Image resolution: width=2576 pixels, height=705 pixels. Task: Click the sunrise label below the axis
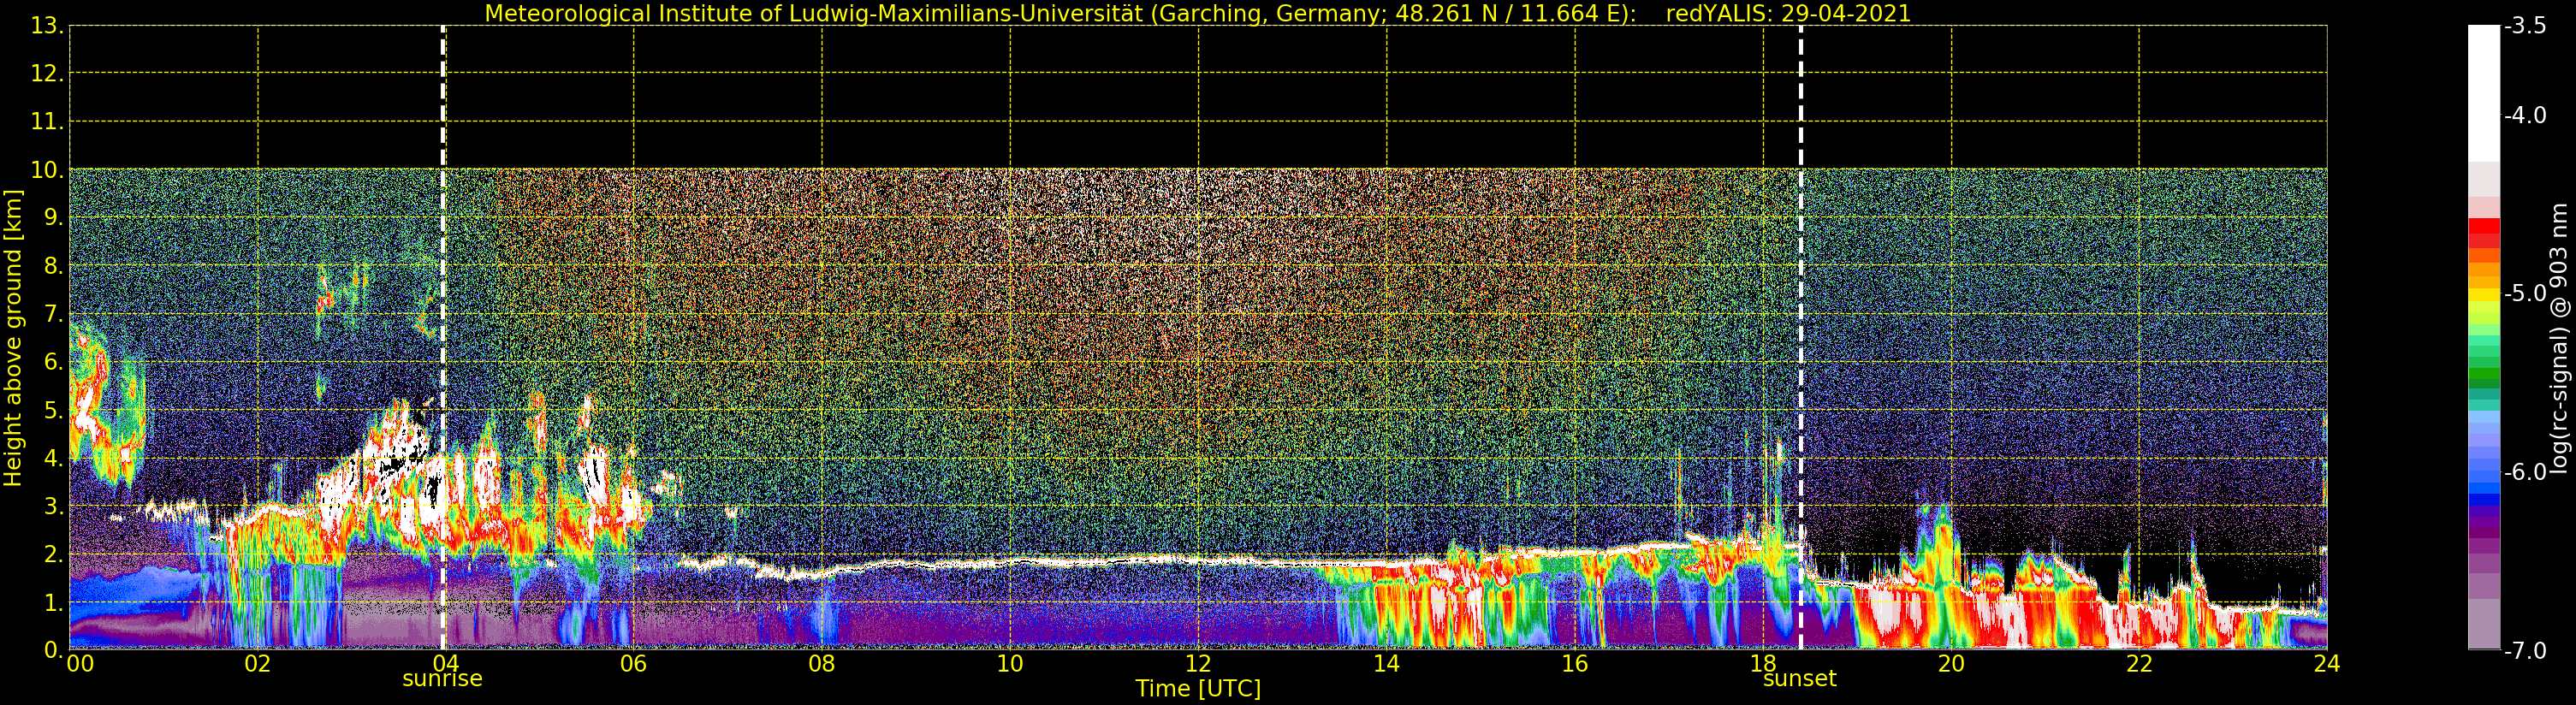coord(442,678)
